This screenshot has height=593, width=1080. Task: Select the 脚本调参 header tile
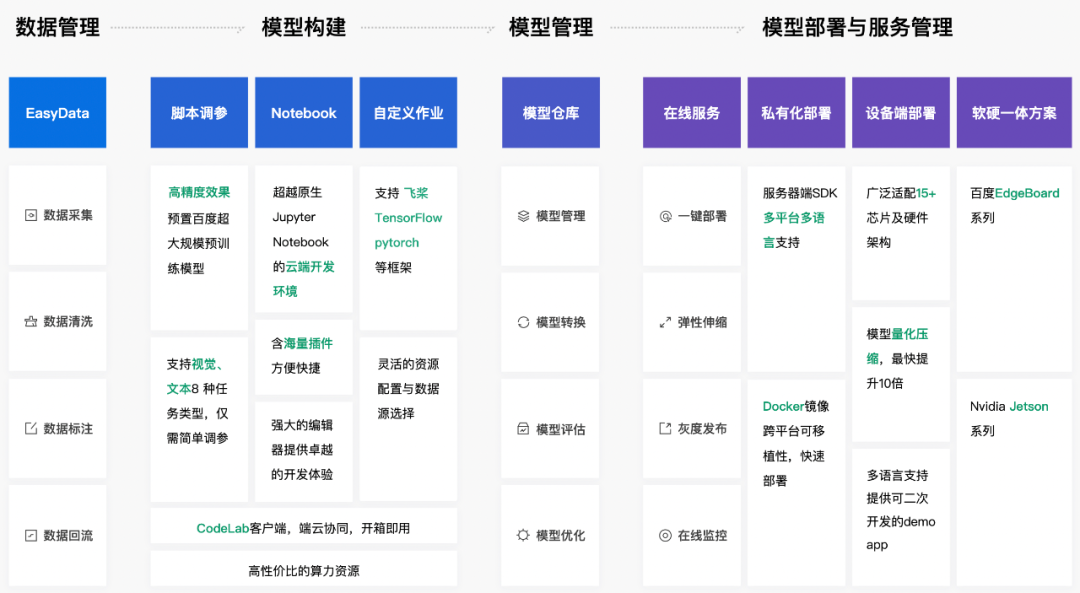click(x=199, y=112)
